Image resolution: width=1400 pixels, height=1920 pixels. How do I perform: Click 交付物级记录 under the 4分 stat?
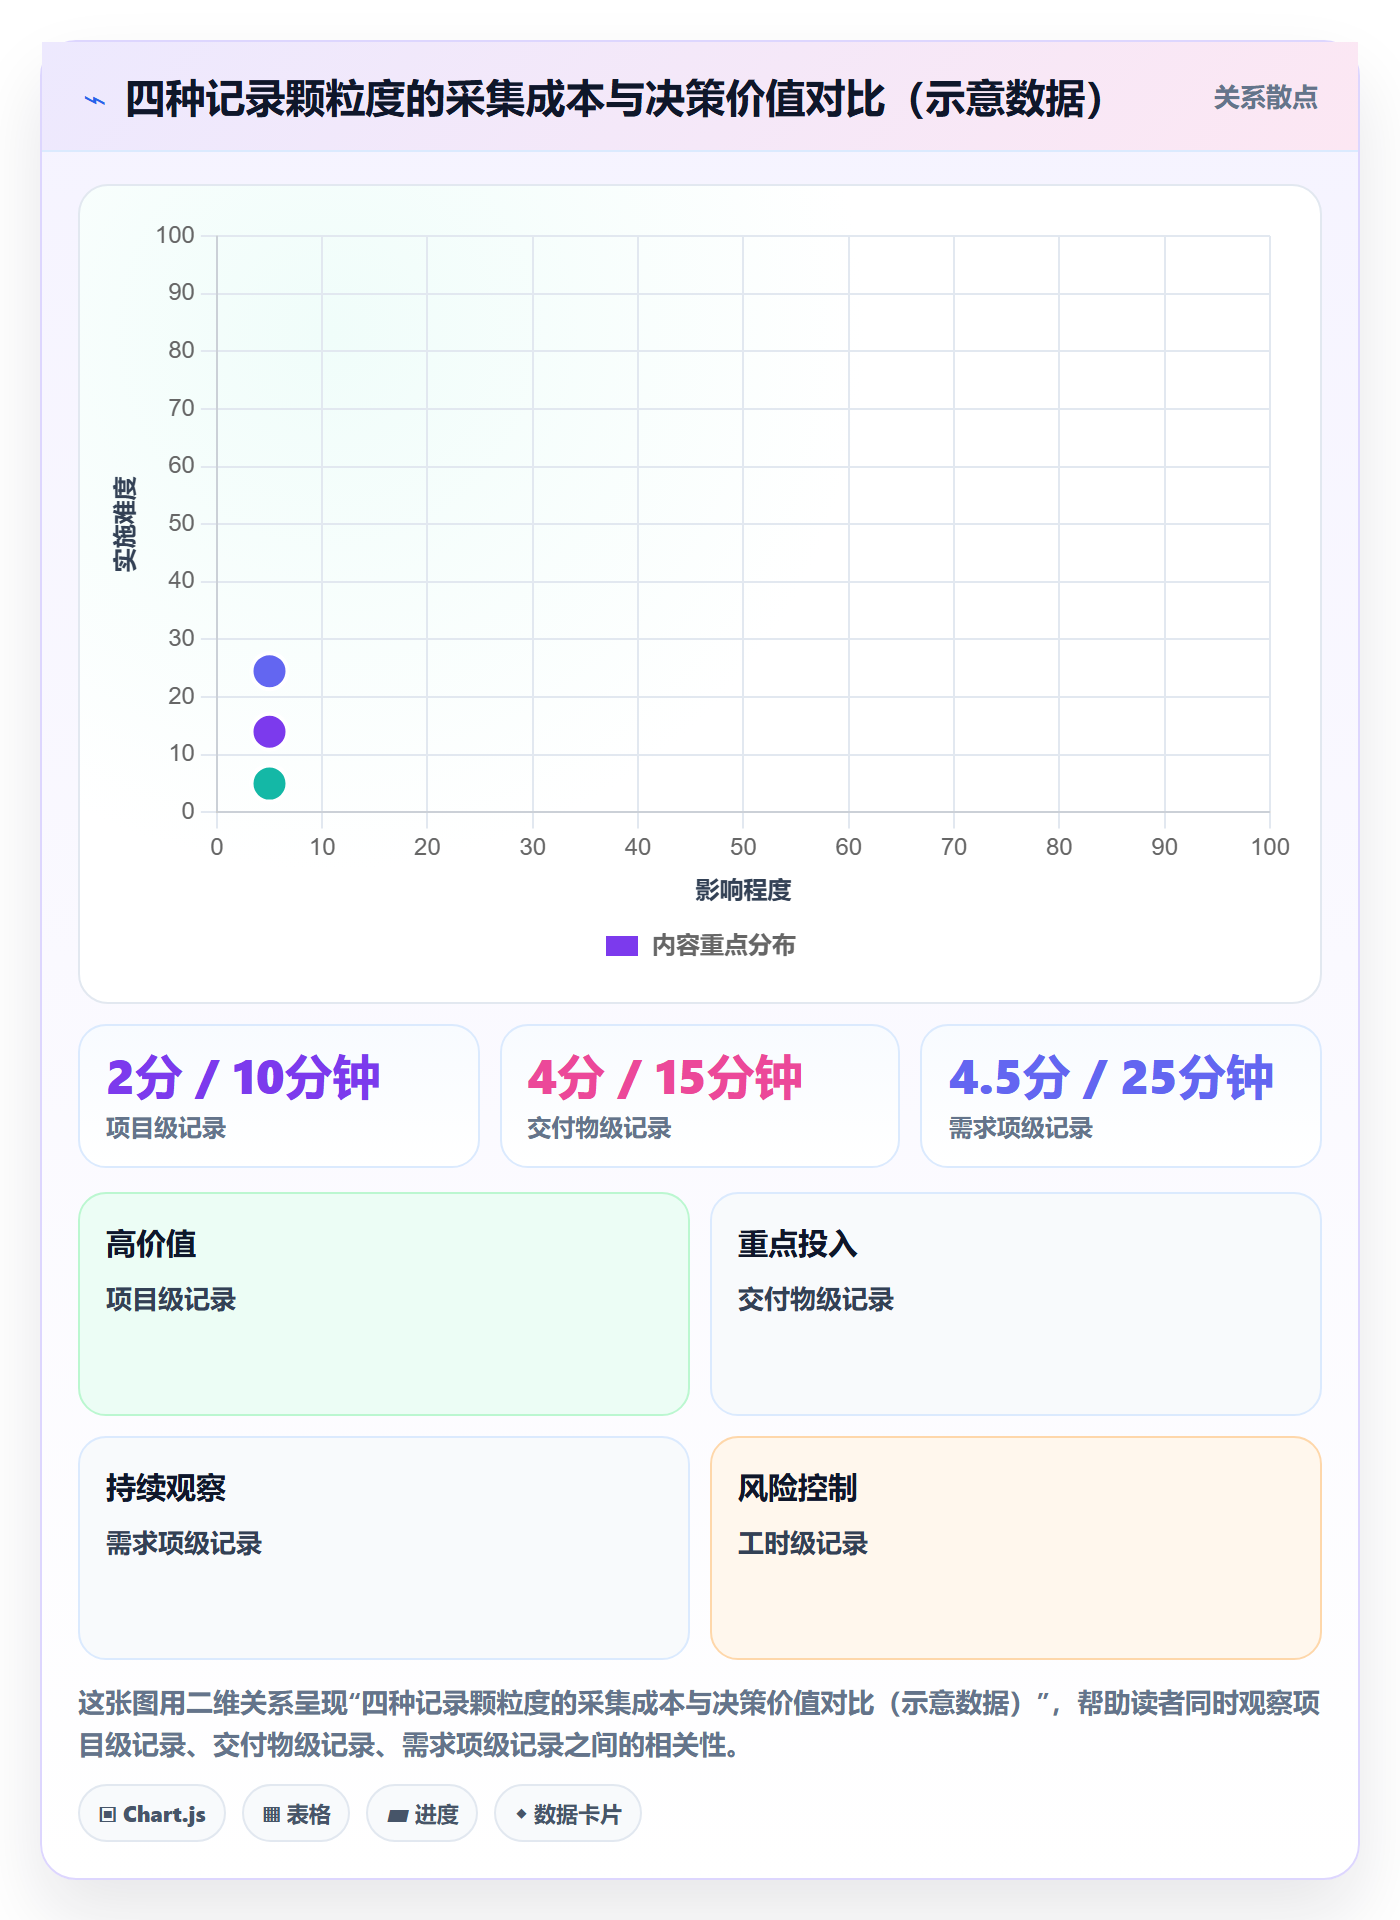tap(599, 1129)
